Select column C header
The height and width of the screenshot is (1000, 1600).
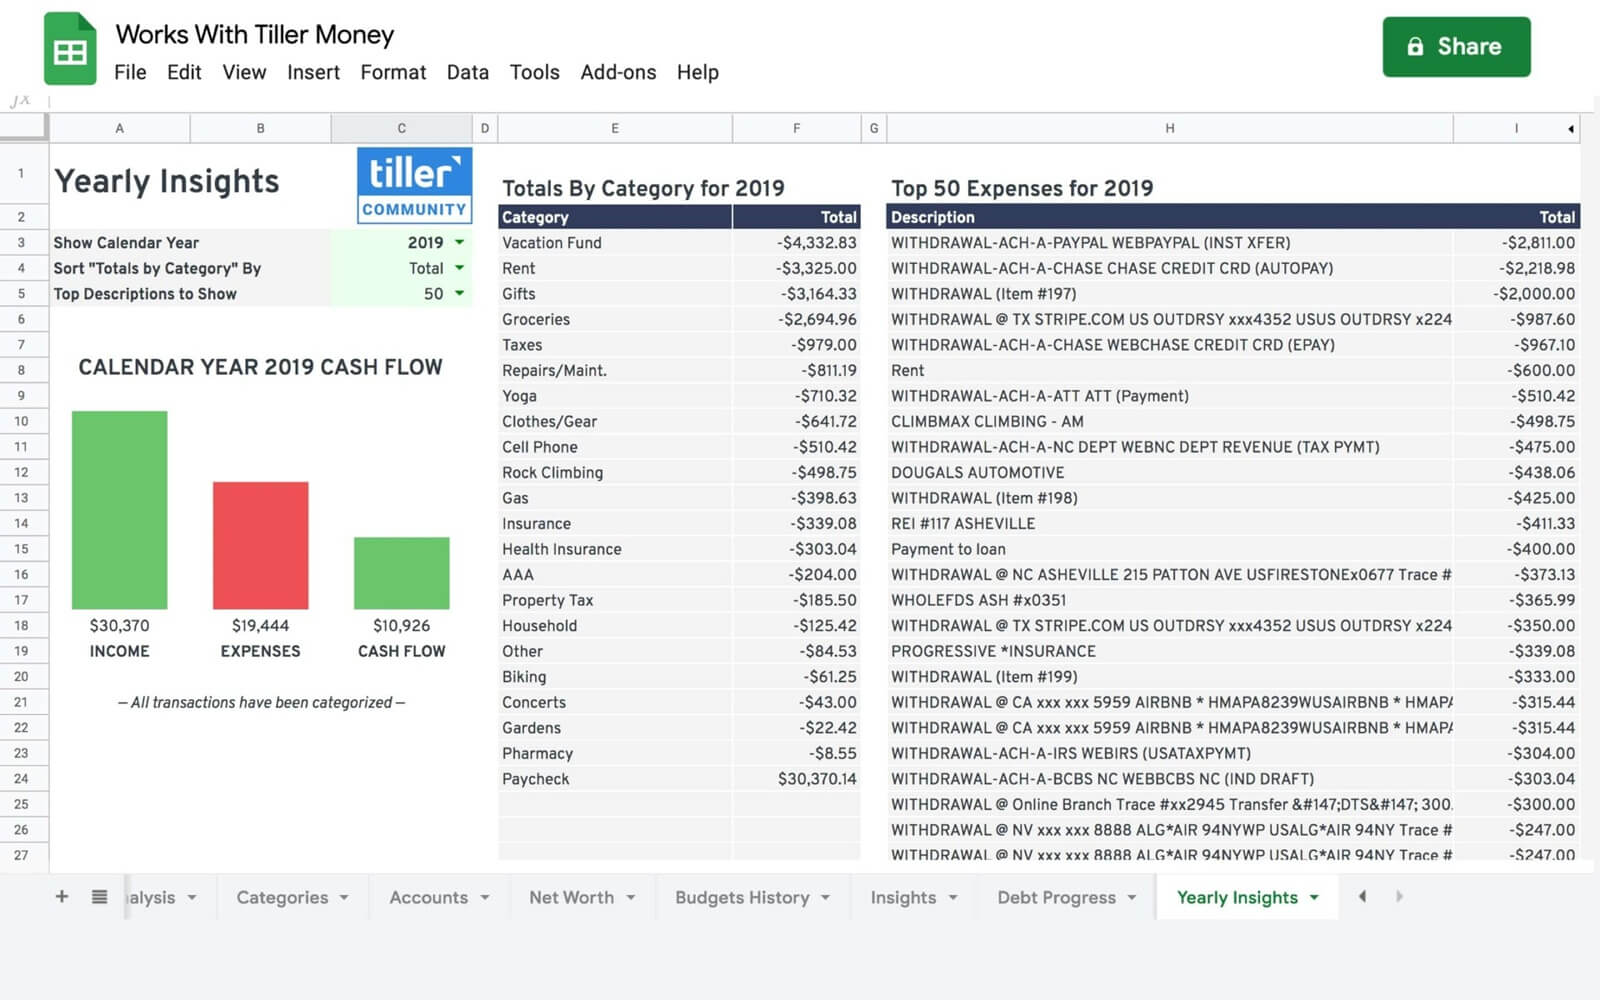click(401, 128)
